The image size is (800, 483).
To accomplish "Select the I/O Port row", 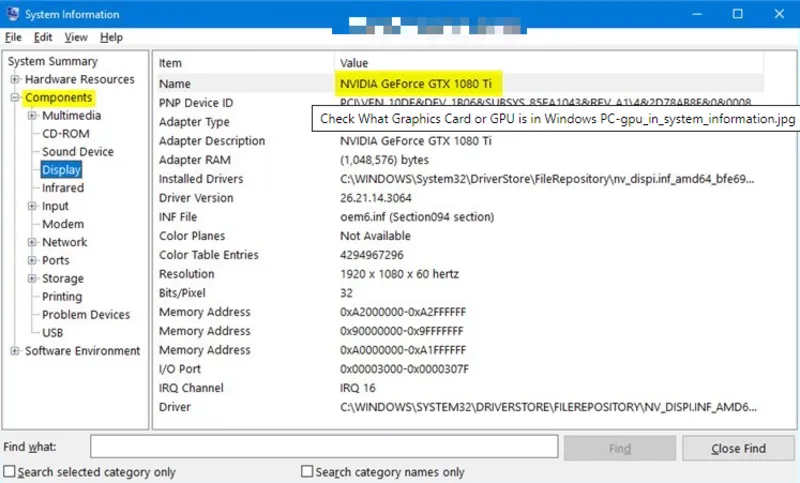I will click(459, 369).
